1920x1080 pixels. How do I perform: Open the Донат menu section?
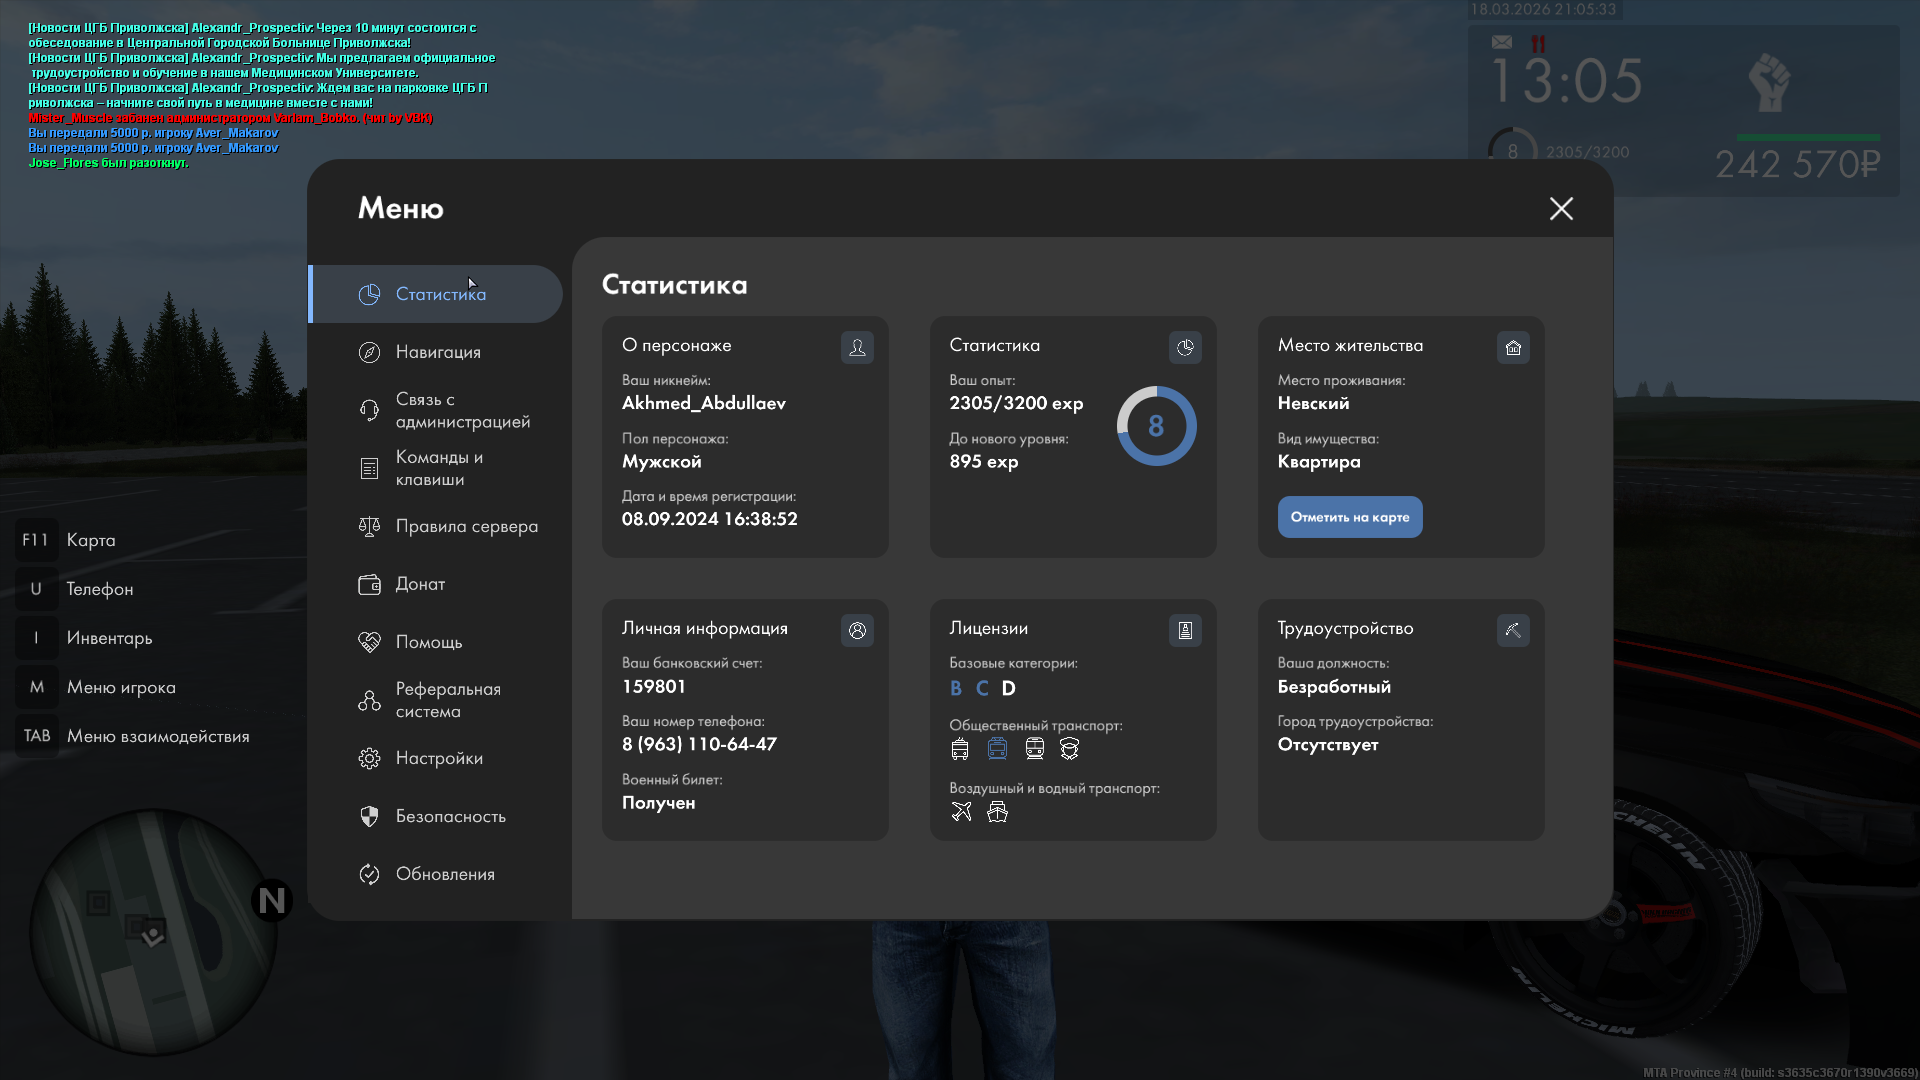tap(420, 584)
